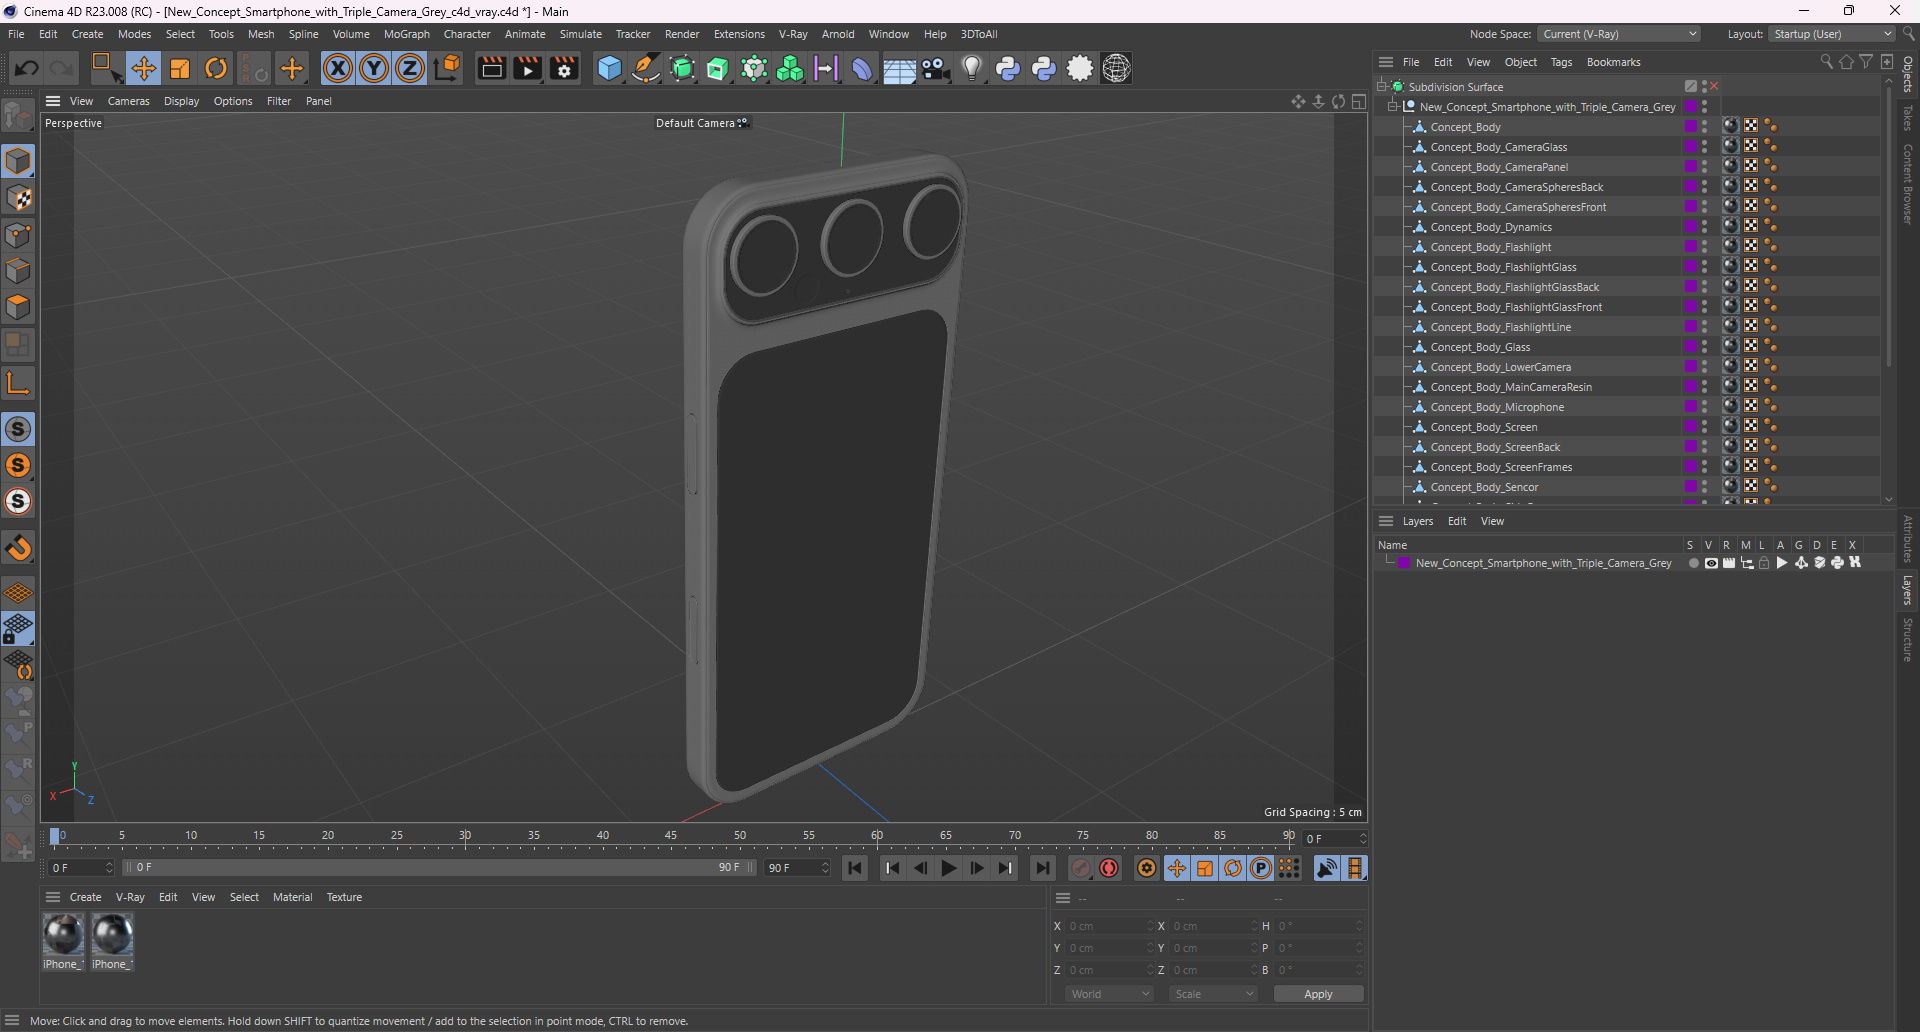
Task: Toggle visibility dots for Concept_Body_Glass
Action: 1705,347
